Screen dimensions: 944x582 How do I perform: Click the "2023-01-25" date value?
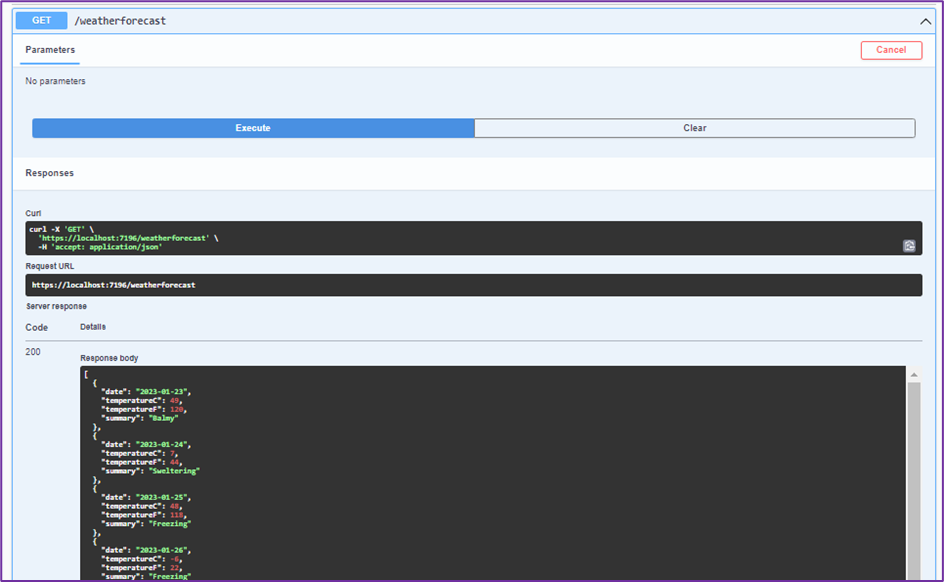[161, 498]
